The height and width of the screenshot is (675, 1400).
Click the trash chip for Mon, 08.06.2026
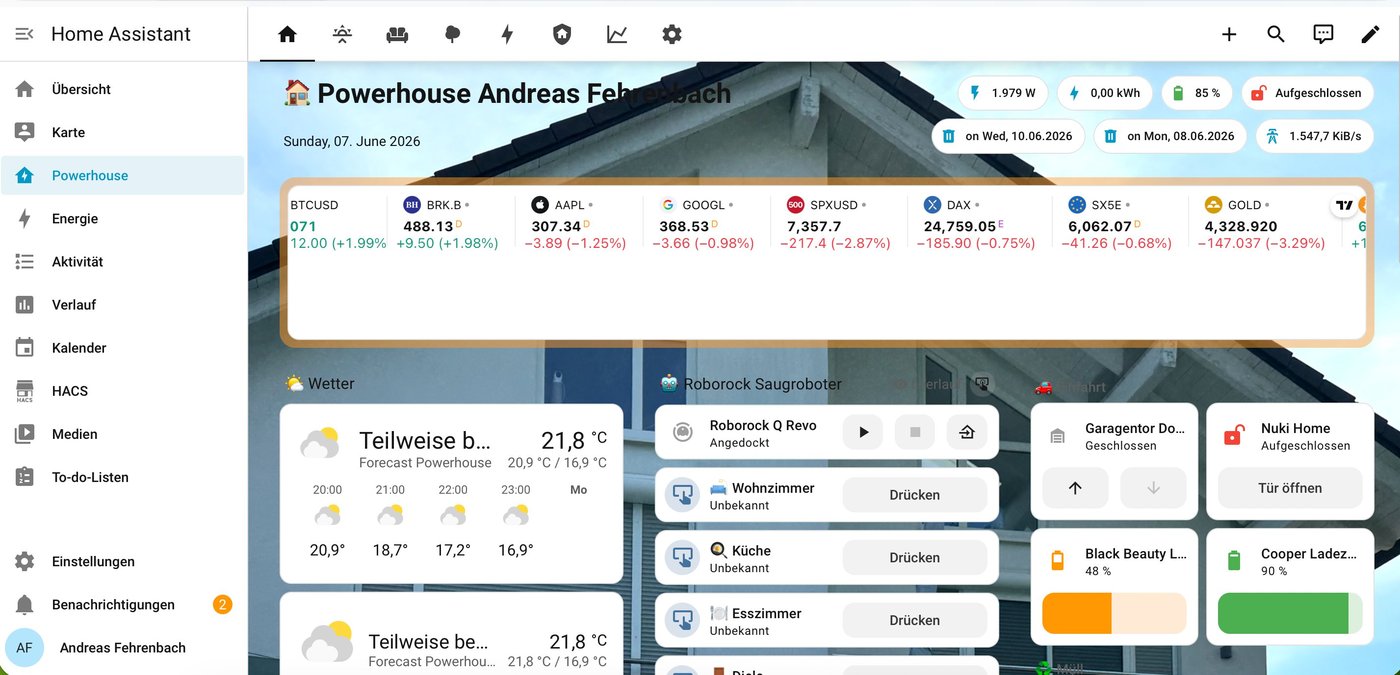1170,136
